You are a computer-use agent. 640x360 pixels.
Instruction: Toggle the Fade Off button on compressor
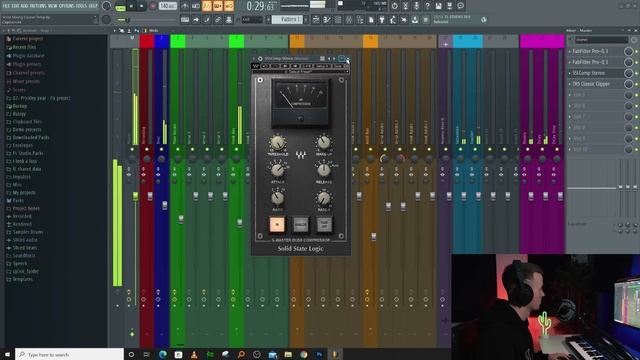tap(324, 224)
